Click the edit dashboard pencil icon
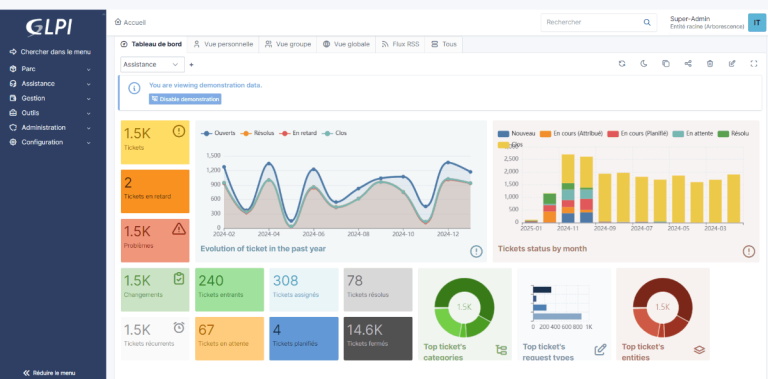This screenshot has width=768, height=379. click(x=732, y=64)
